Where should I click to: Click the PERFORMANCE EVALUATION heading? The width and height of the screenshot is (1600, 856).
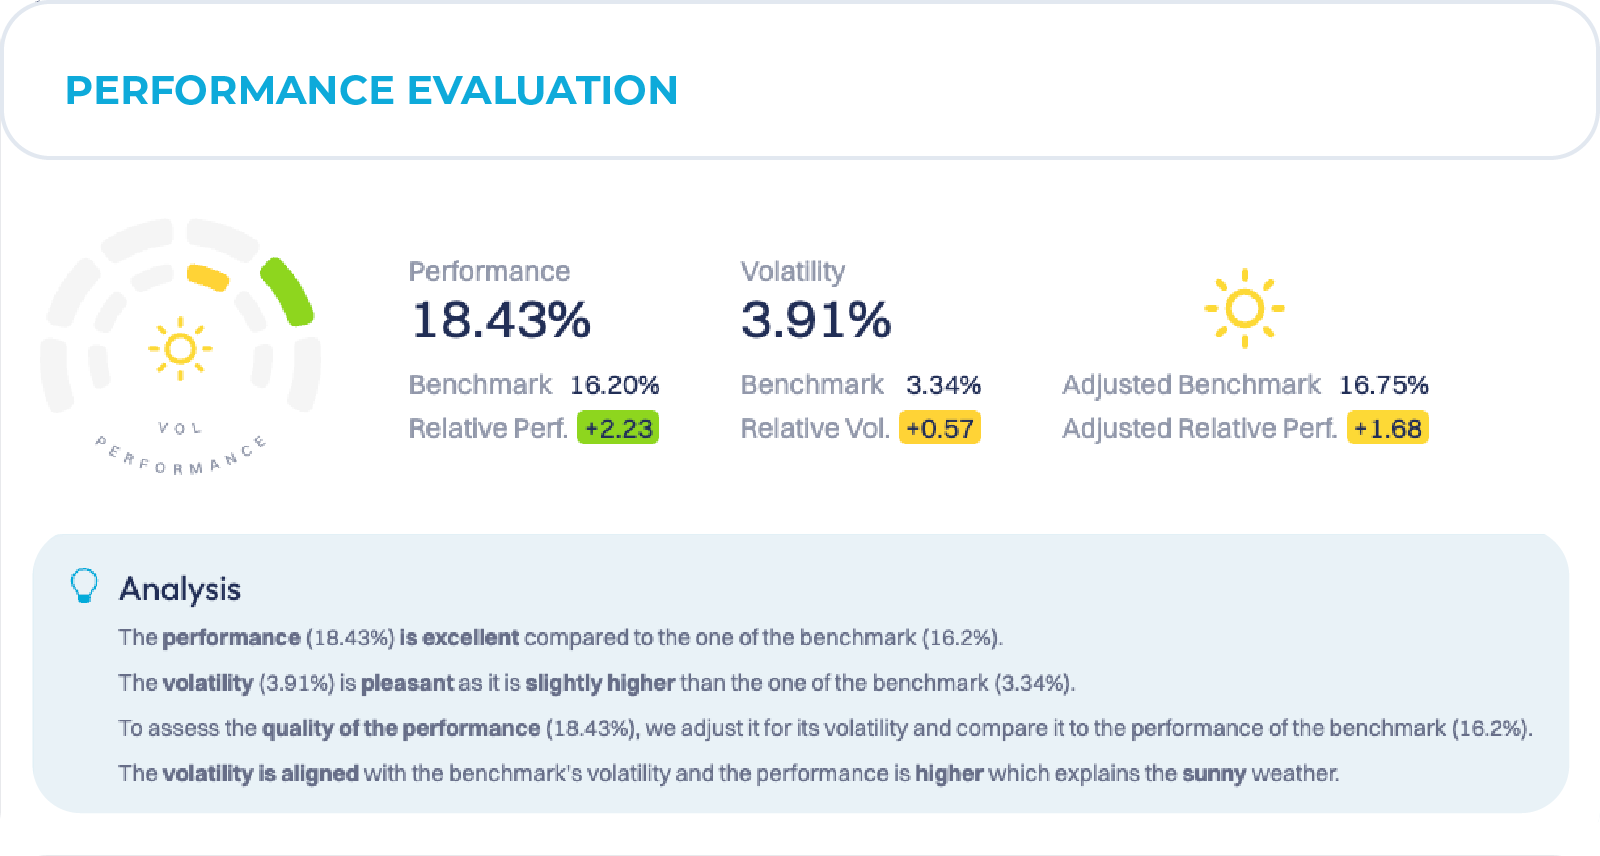(372, 90)
